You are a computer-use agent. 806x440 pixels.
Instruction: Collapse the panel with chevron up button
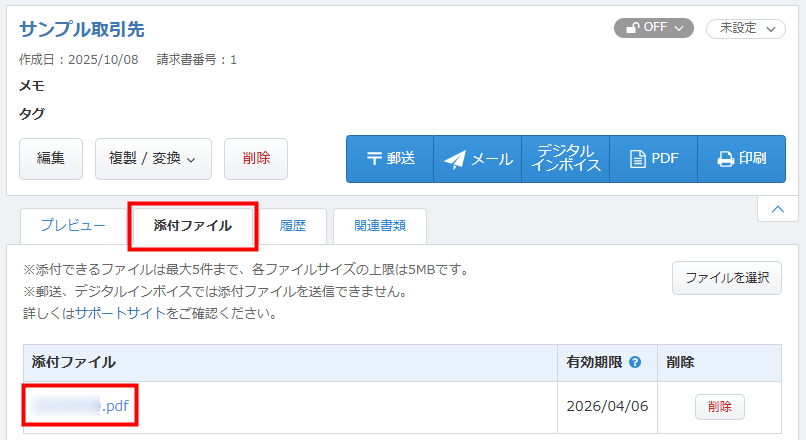click(x=777, y=208)
